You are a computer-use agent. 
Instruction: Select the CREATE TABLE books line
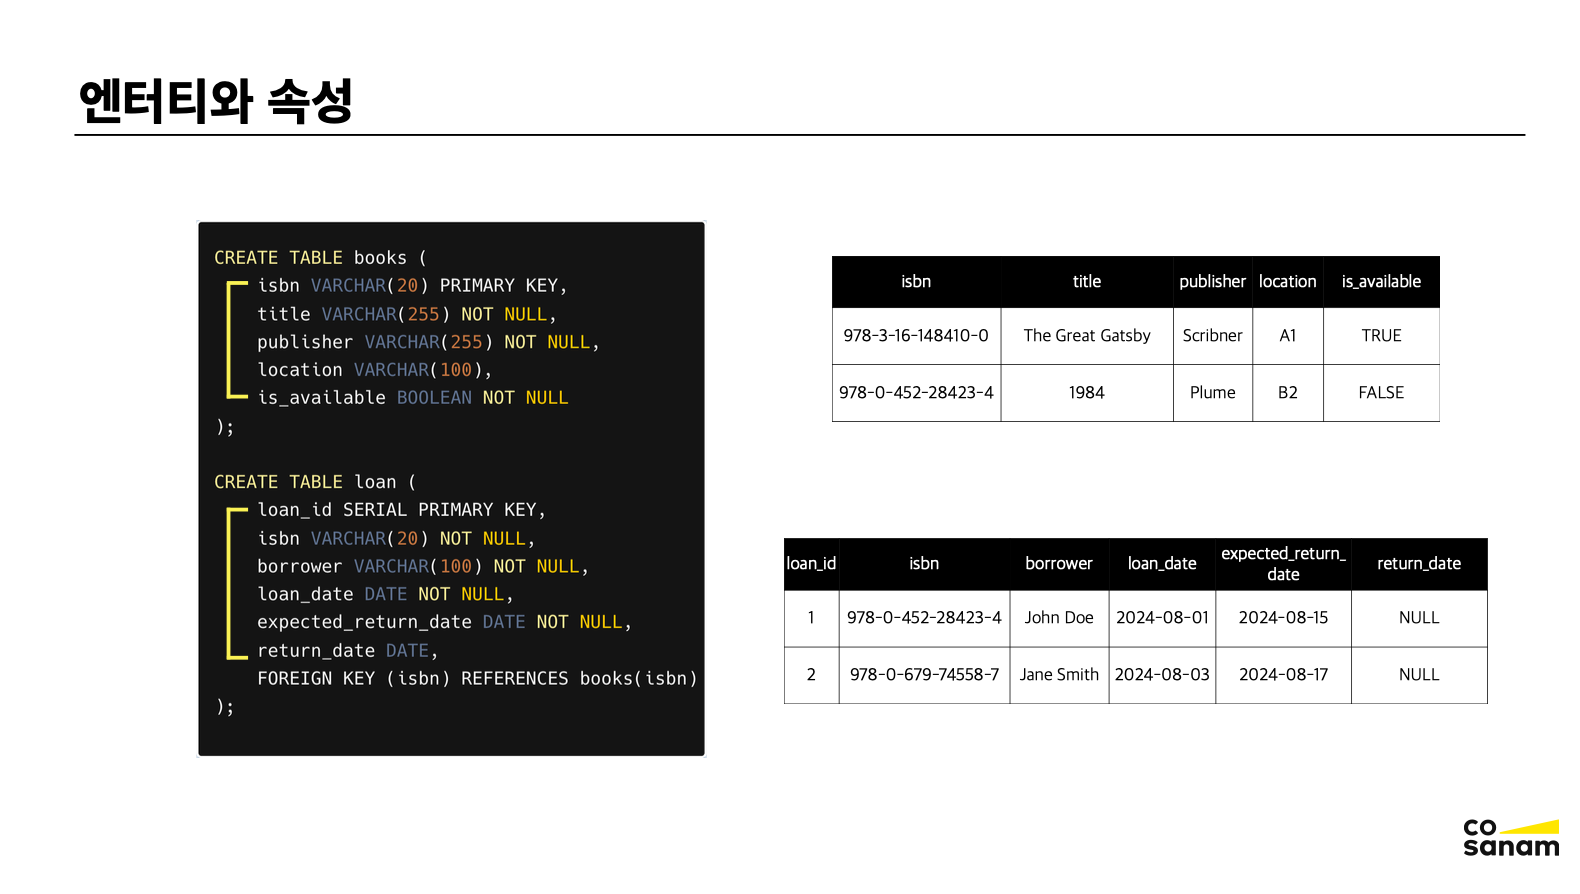(x=320, y=258)
